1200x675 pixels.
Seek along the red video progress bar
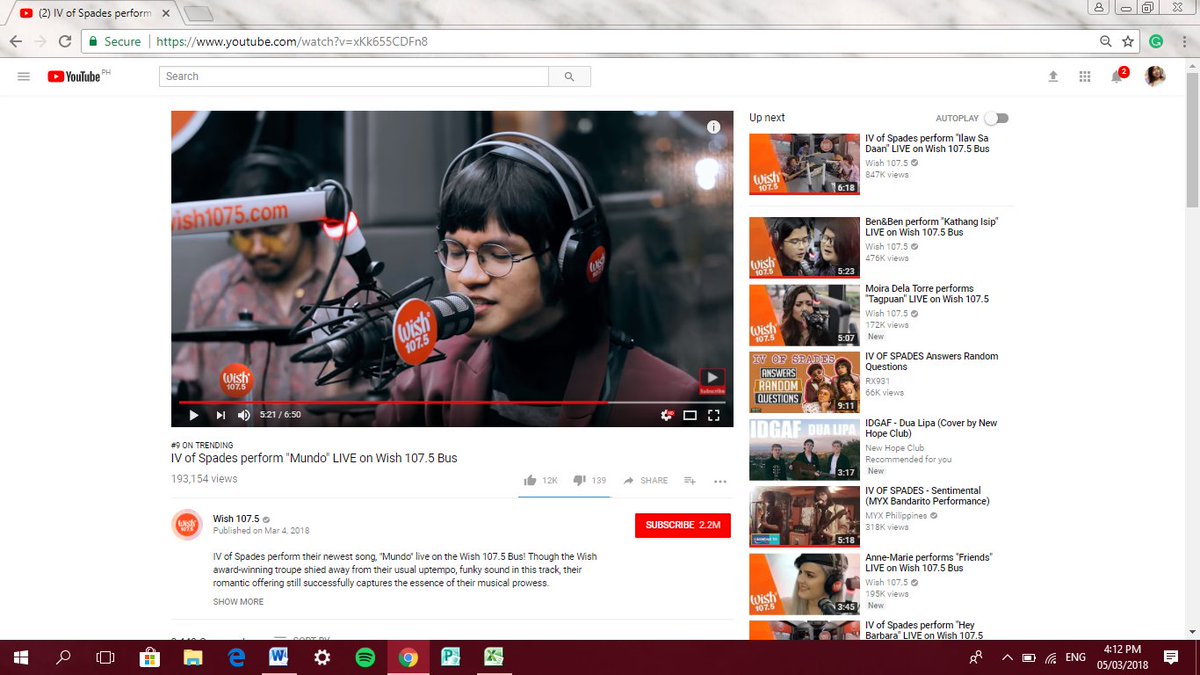coord(452,402)
